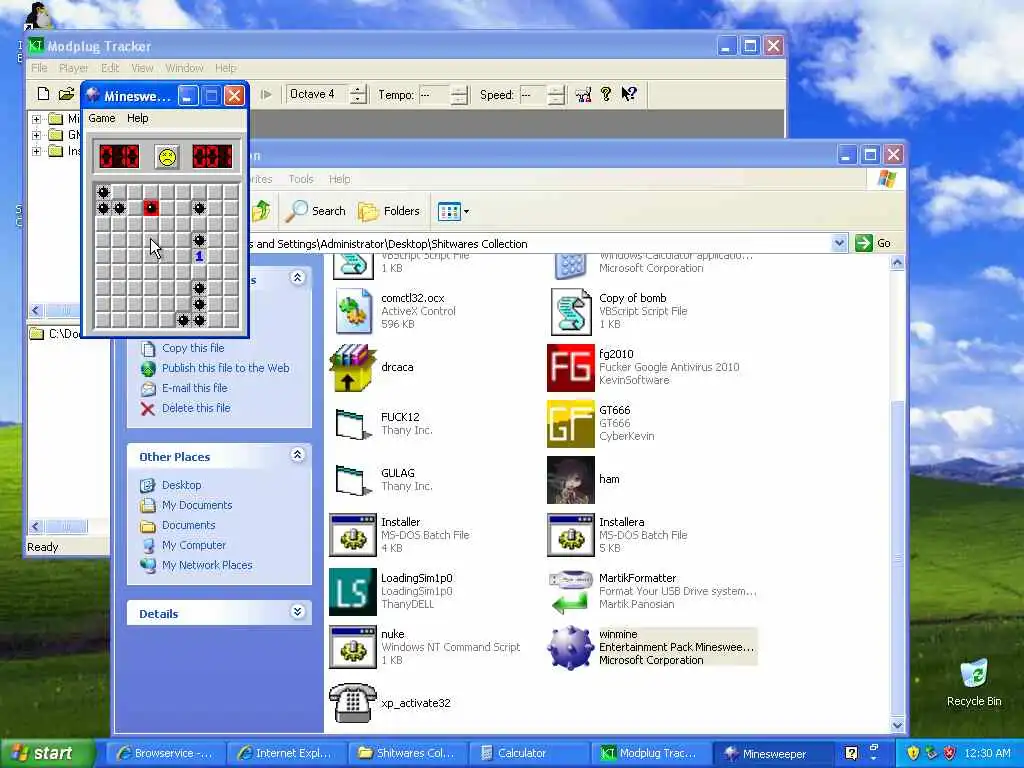Viewport: 1024px width, 768px height.
Task: Click Search button in Explorer toolbar
Action: click(x=315, y=211)
